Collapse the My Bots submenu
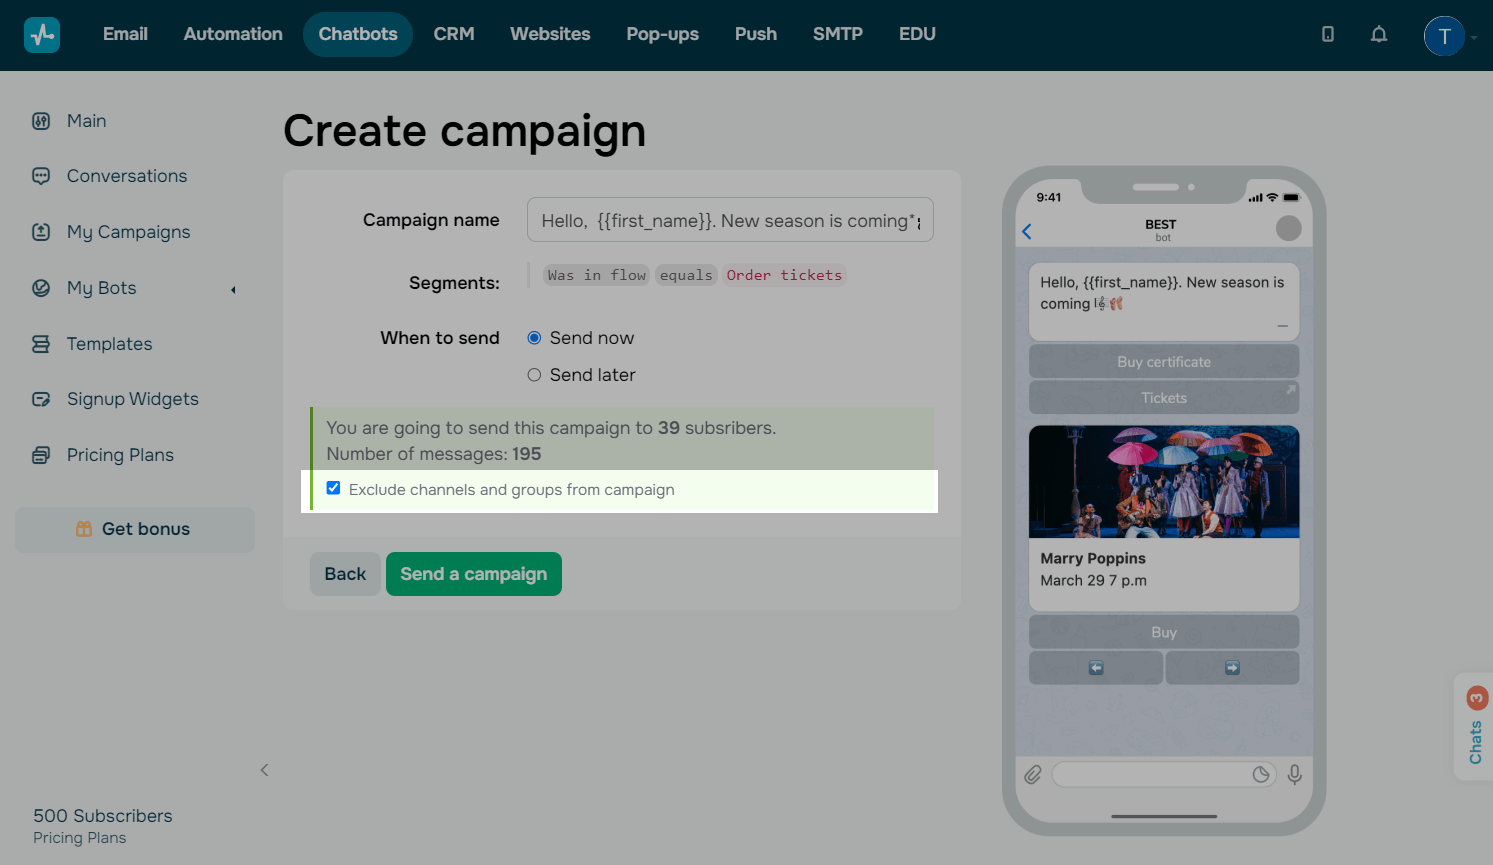This screenshot has height=865, width=1493. pos(232,289)
